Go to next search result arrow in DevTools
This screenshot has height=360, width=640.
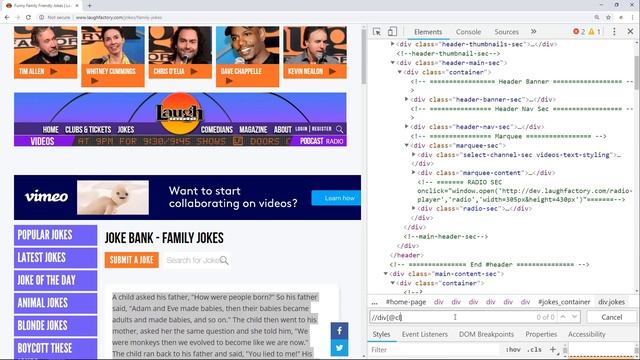coord(574,317)
